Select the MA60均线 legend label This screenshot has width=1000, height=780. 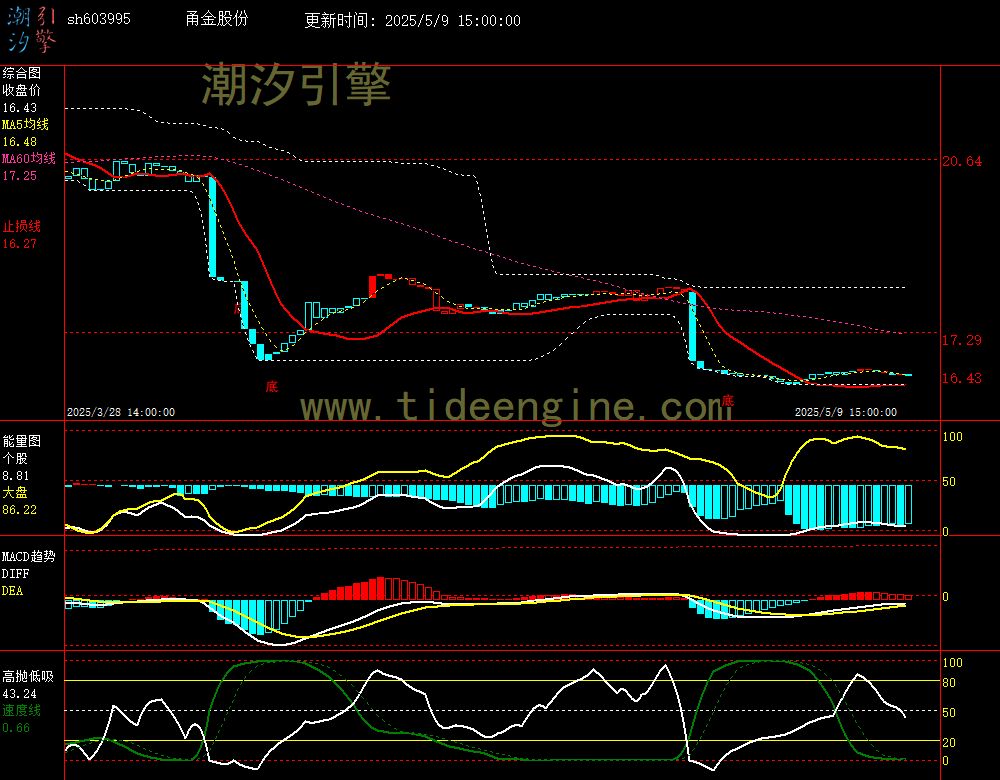pyautogui.click(x=29, y=158)
